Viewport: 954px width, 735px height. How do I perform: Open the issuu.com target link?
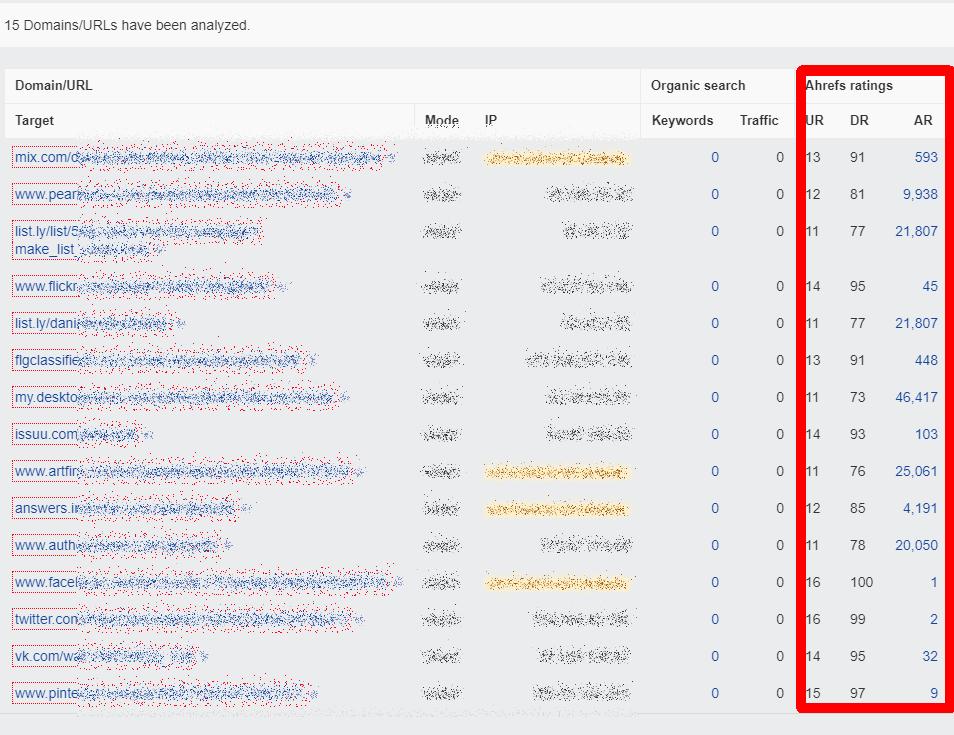click(83, 434)
